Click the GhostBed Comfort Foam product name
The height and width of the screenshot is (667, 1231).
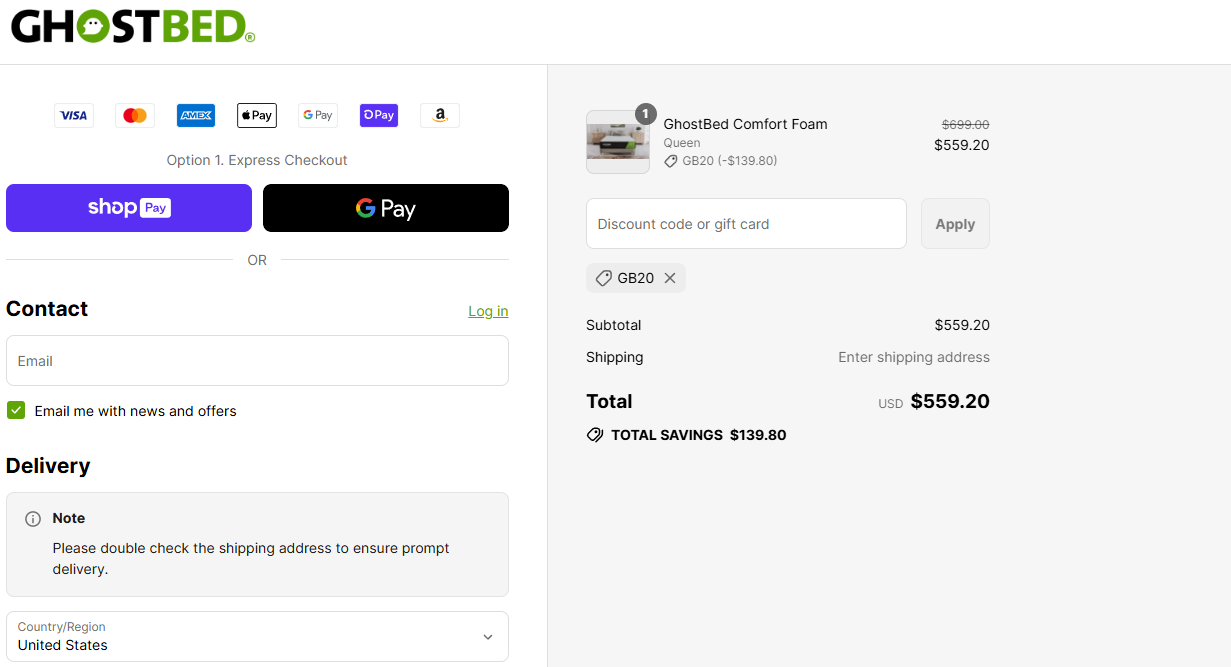click(x=745, y=124)
